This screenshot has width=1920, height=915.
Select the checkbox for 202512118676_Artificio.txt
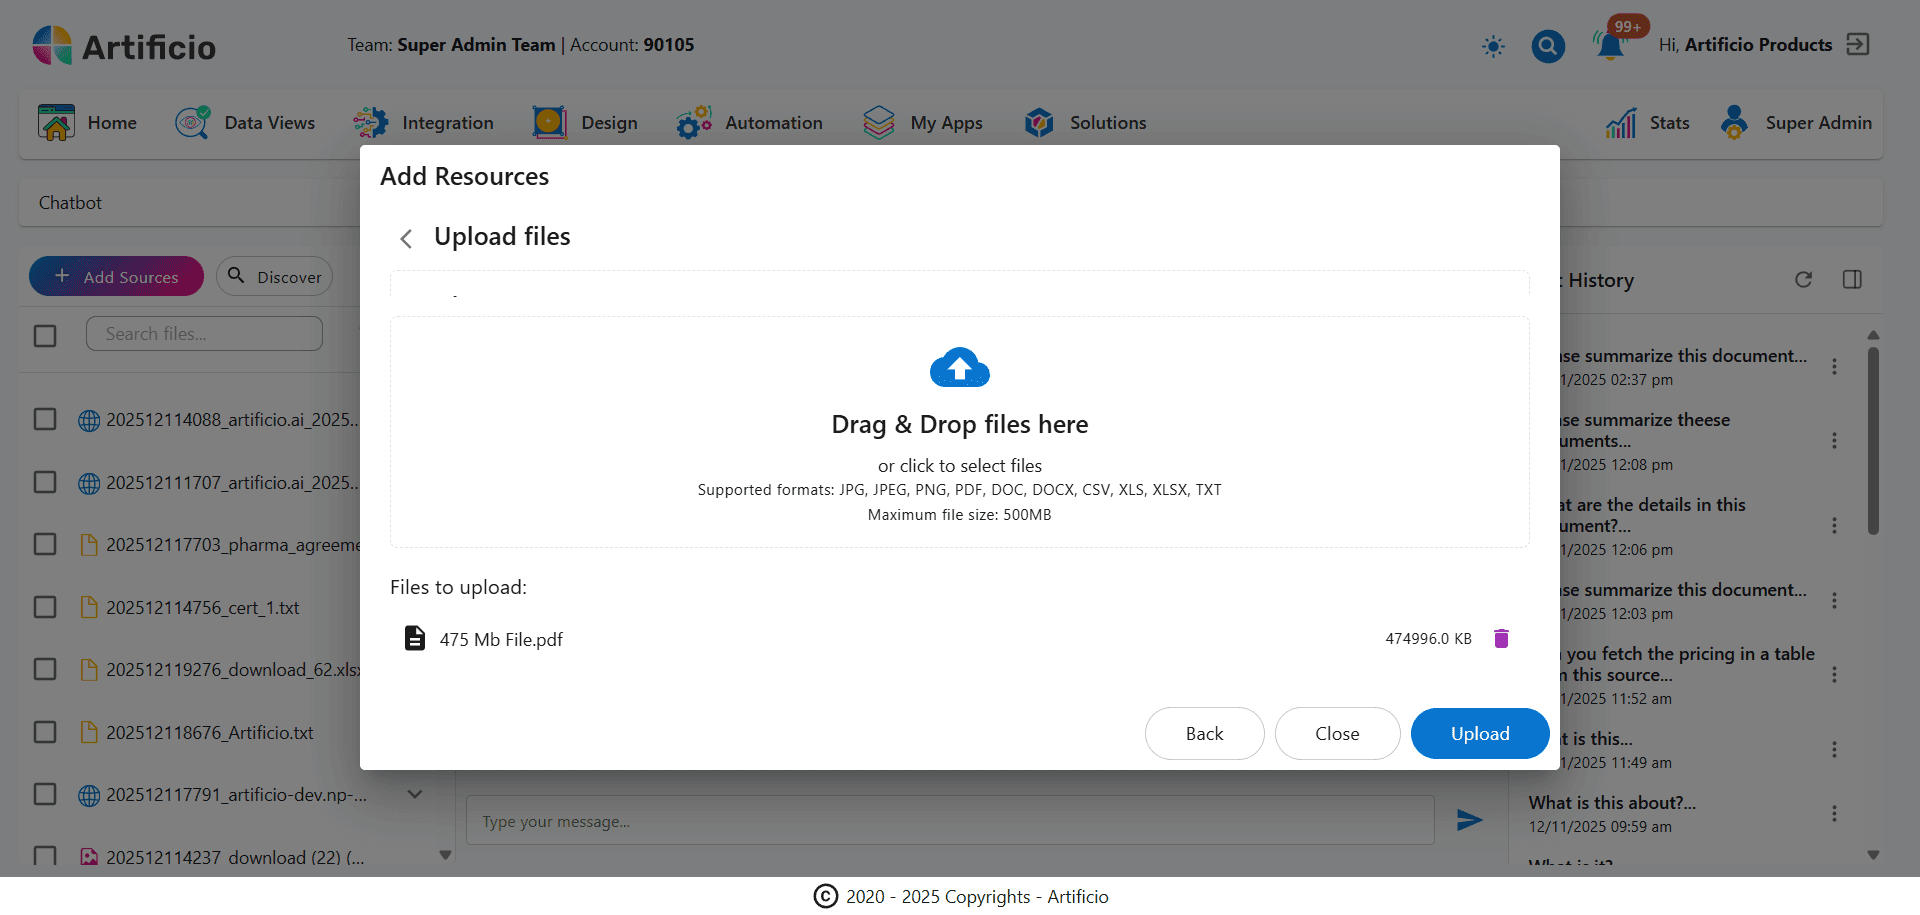point(45,732)
